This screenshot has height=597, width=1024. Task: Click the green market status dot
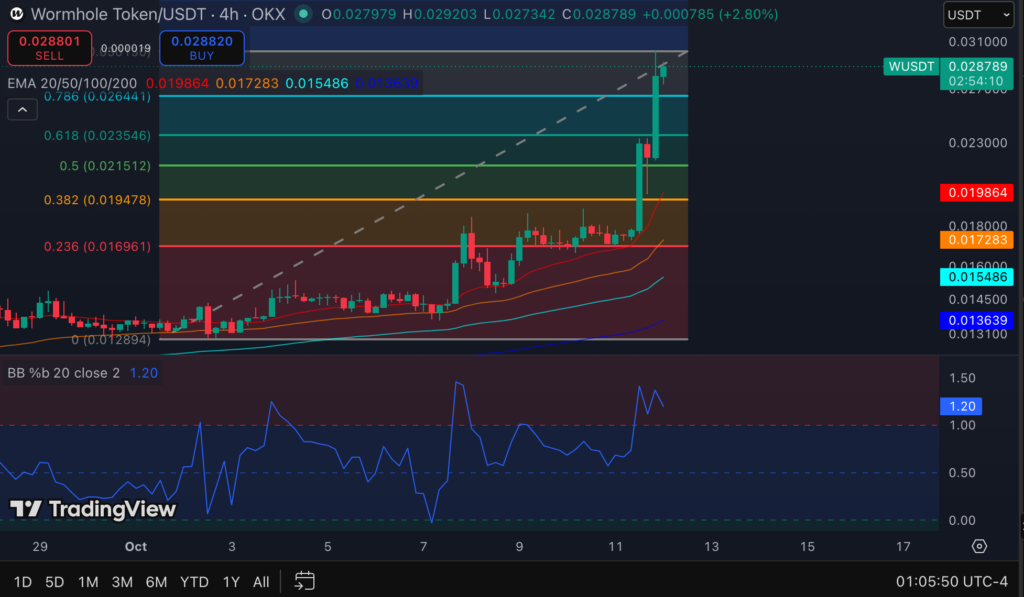(302, 14)
